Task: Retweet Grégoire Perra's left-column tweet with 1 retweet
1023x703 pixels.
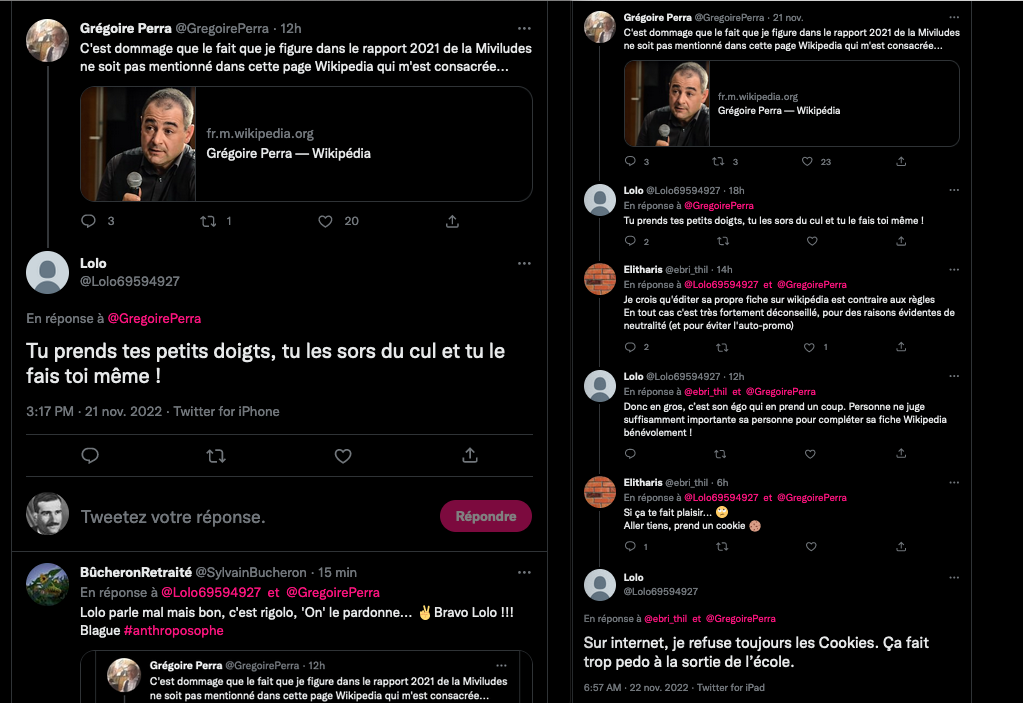Action: coord(208,221)
